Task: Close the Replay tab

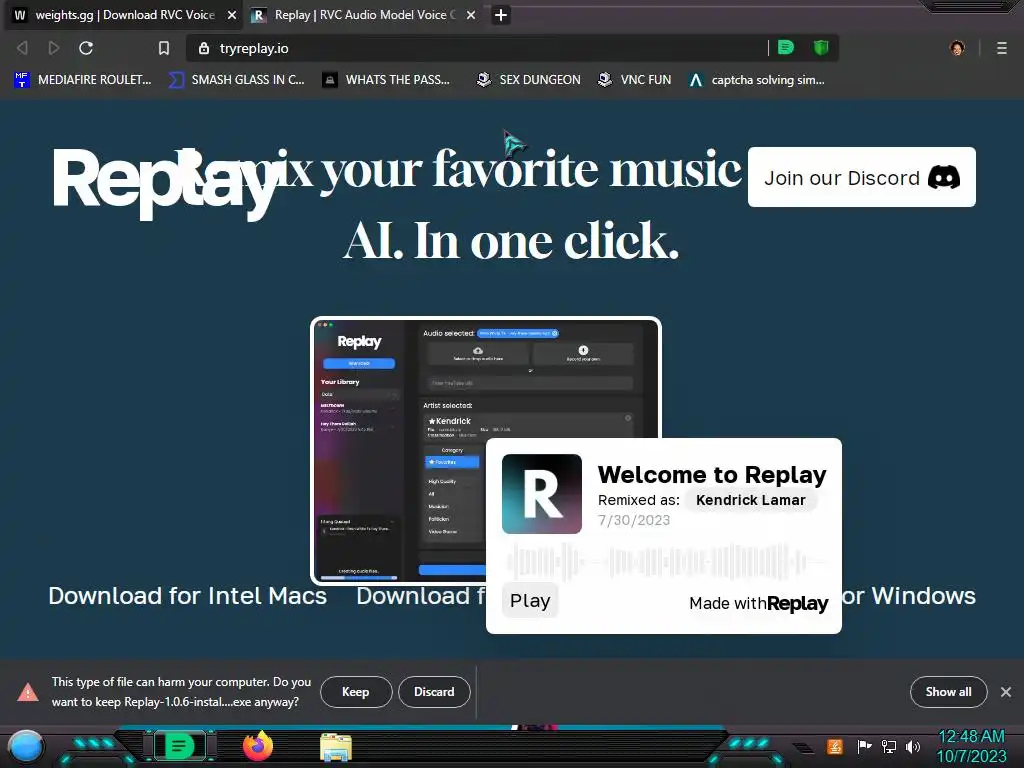Action: (x=471, y=15)
